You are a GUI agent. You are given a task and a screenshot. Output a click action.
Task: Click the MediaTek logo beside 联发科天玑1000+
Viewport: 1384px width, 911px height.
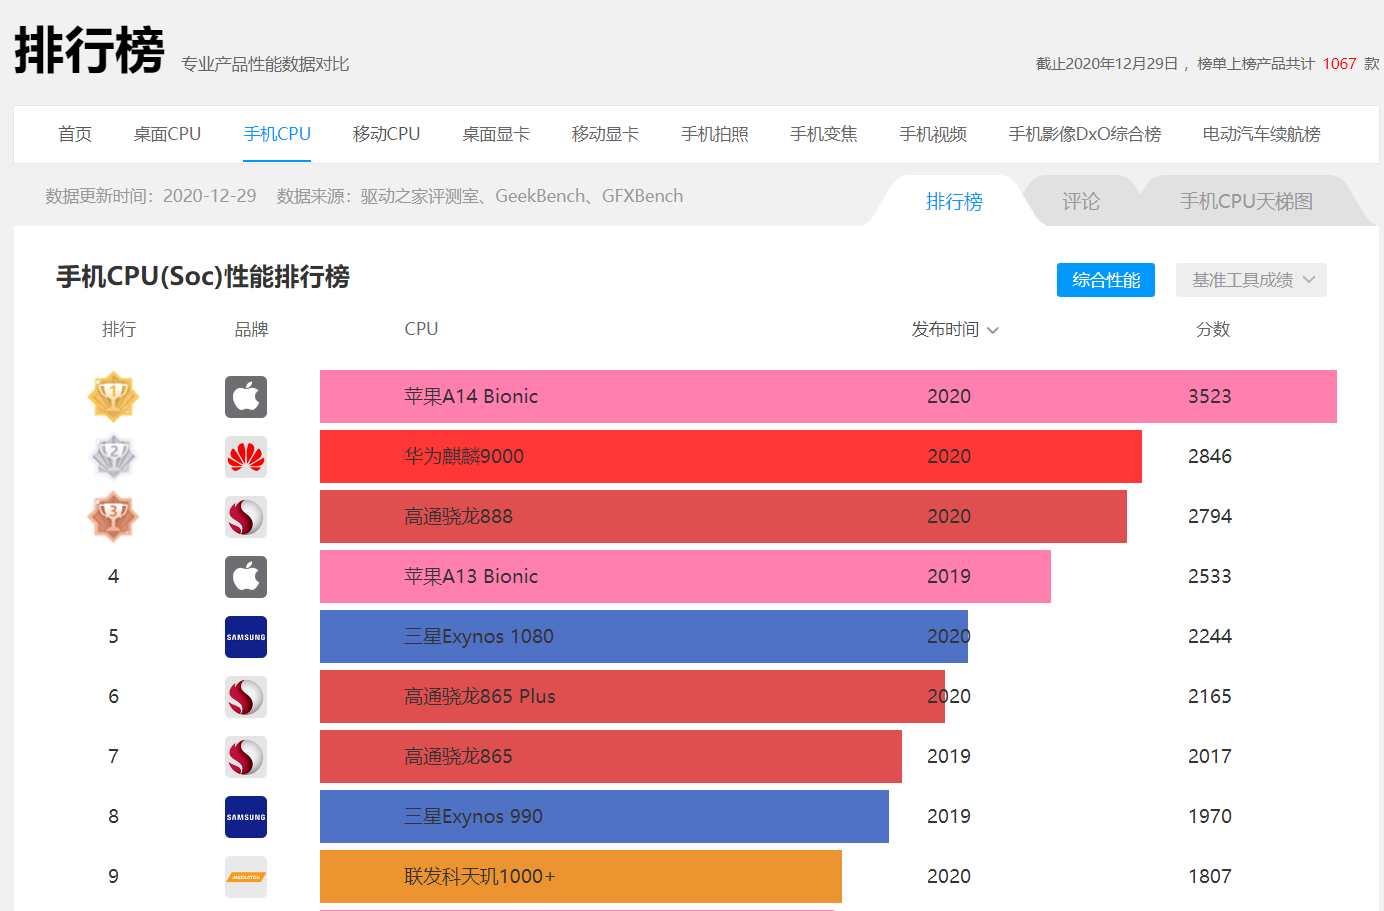246,877
